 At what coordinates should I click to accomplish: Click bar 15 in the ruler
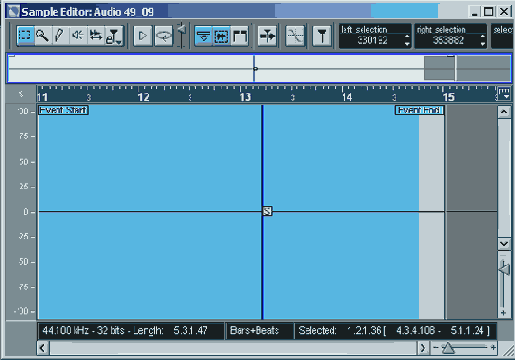pos(449,97)
